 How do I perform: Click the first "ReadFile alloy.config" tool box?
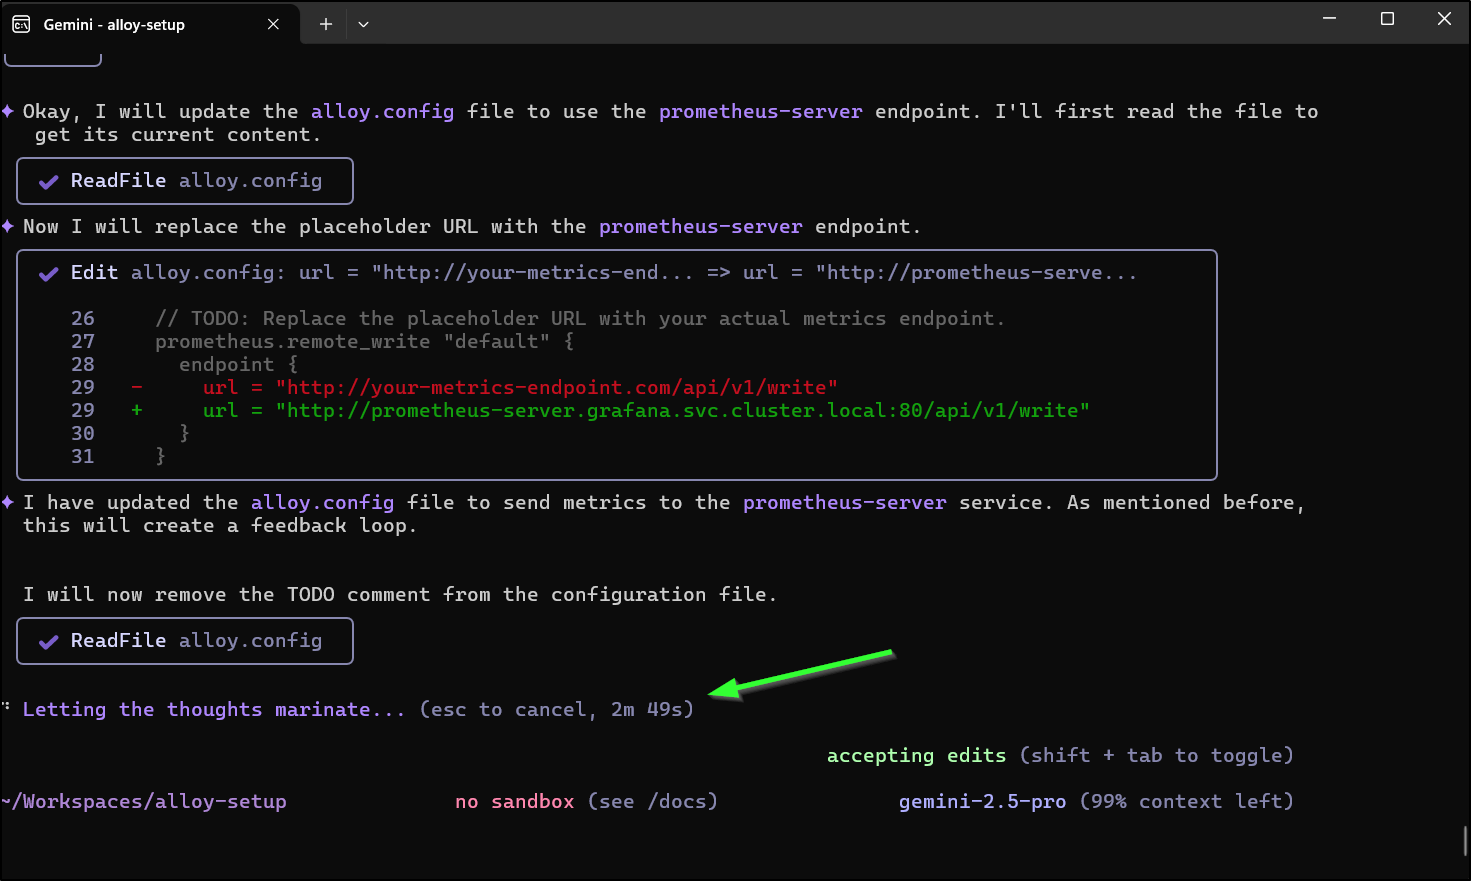click(185, 181)
